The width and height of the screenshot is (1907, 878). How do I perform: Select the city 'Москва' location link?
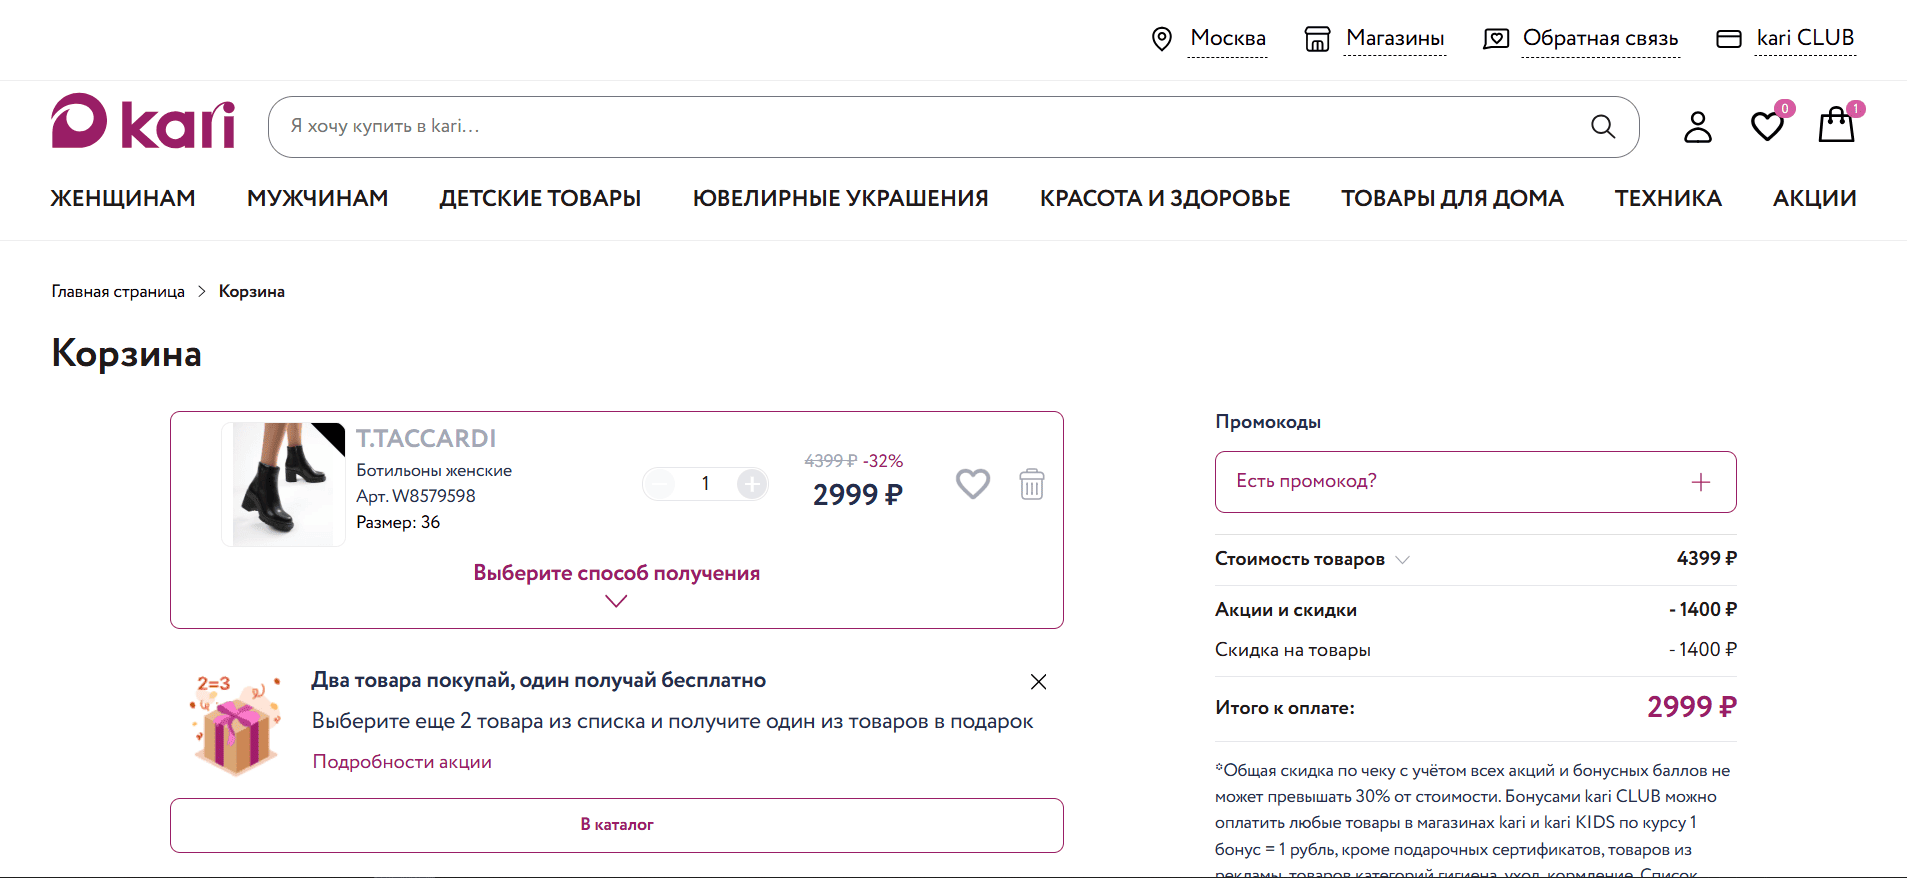1227,39
